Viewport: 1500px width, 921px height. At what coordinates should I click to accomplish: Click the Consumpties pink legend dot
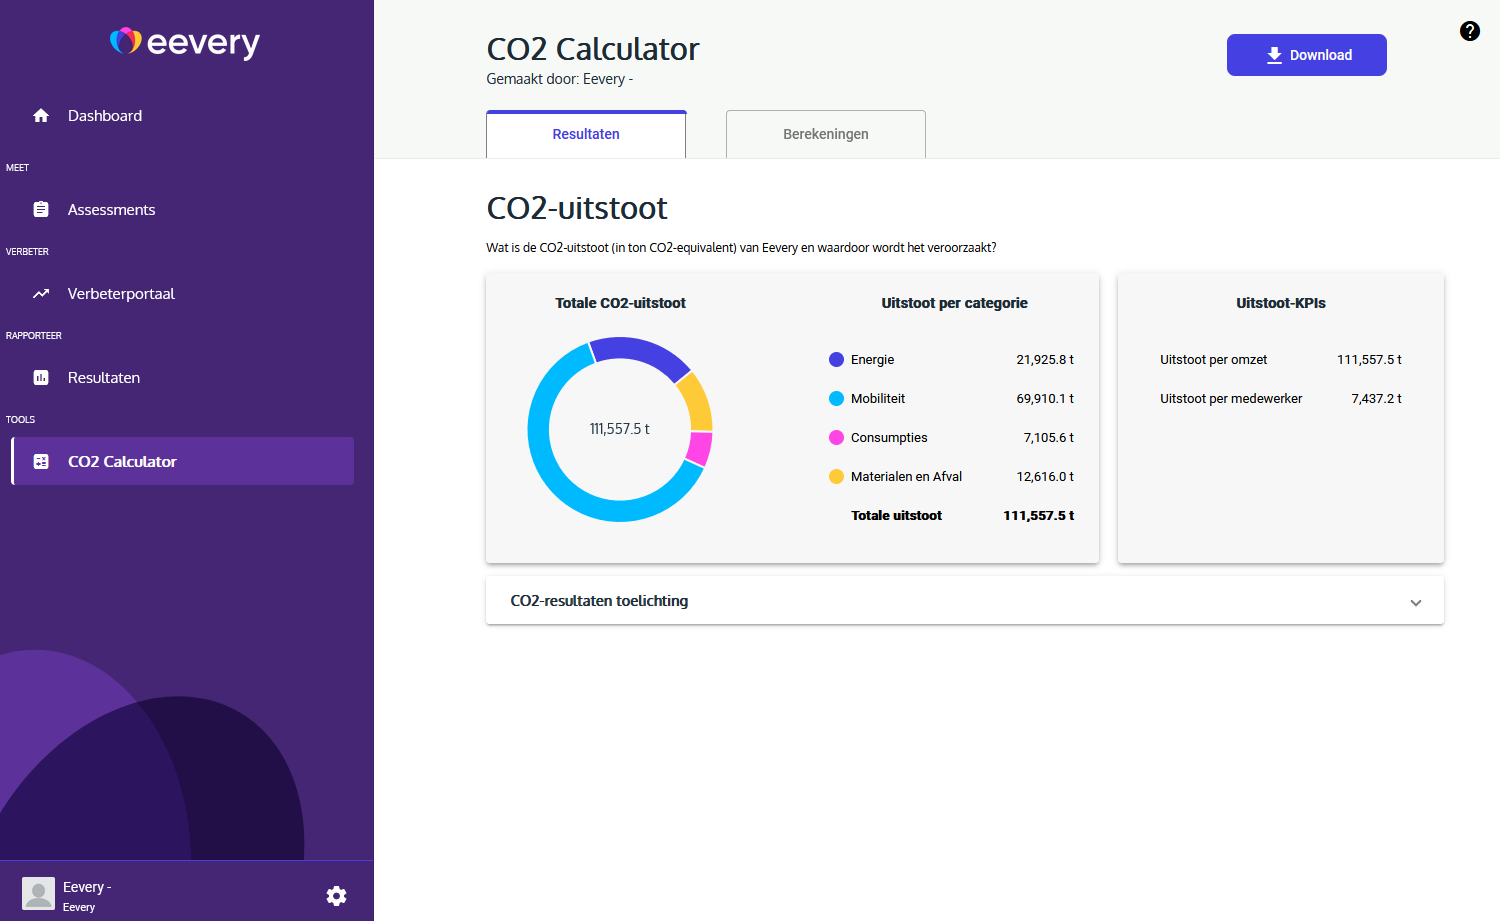click(x=836, y=438)
